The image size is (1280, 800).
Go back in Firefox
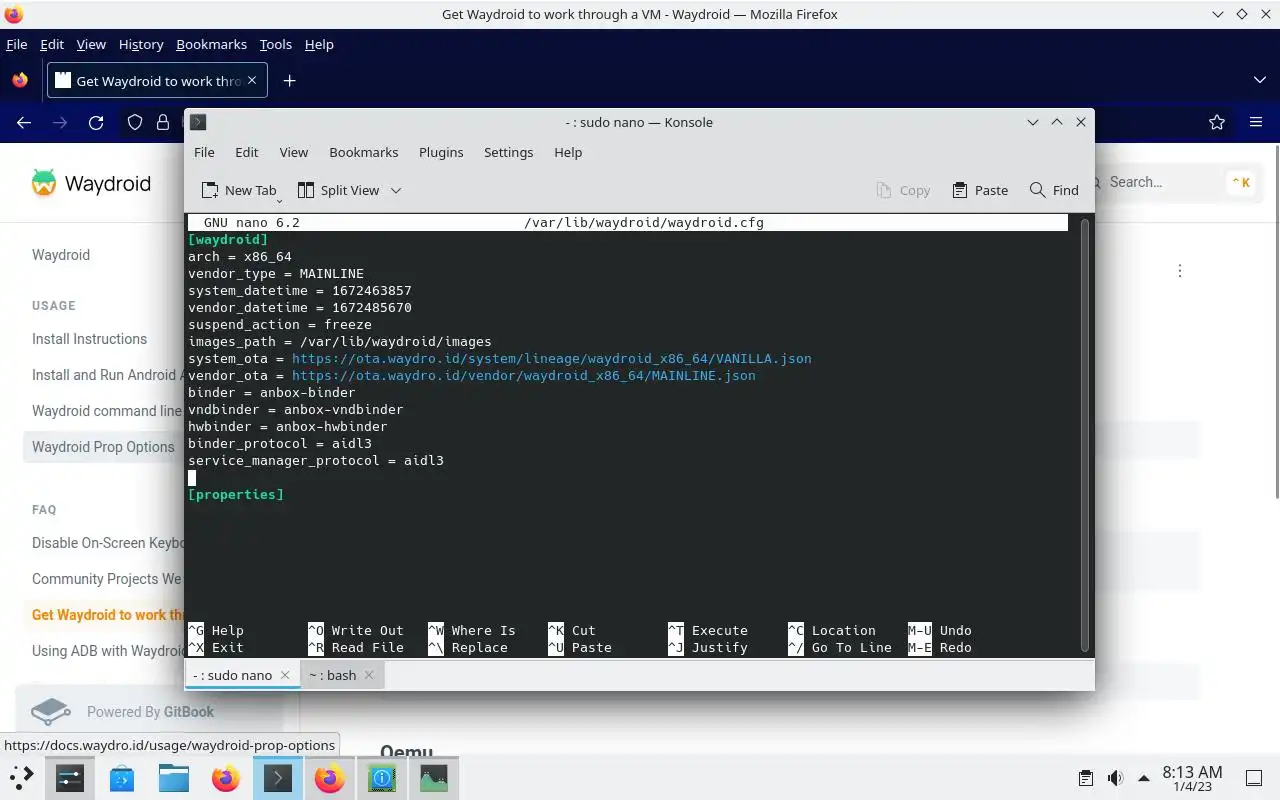[x=24, y=122]
